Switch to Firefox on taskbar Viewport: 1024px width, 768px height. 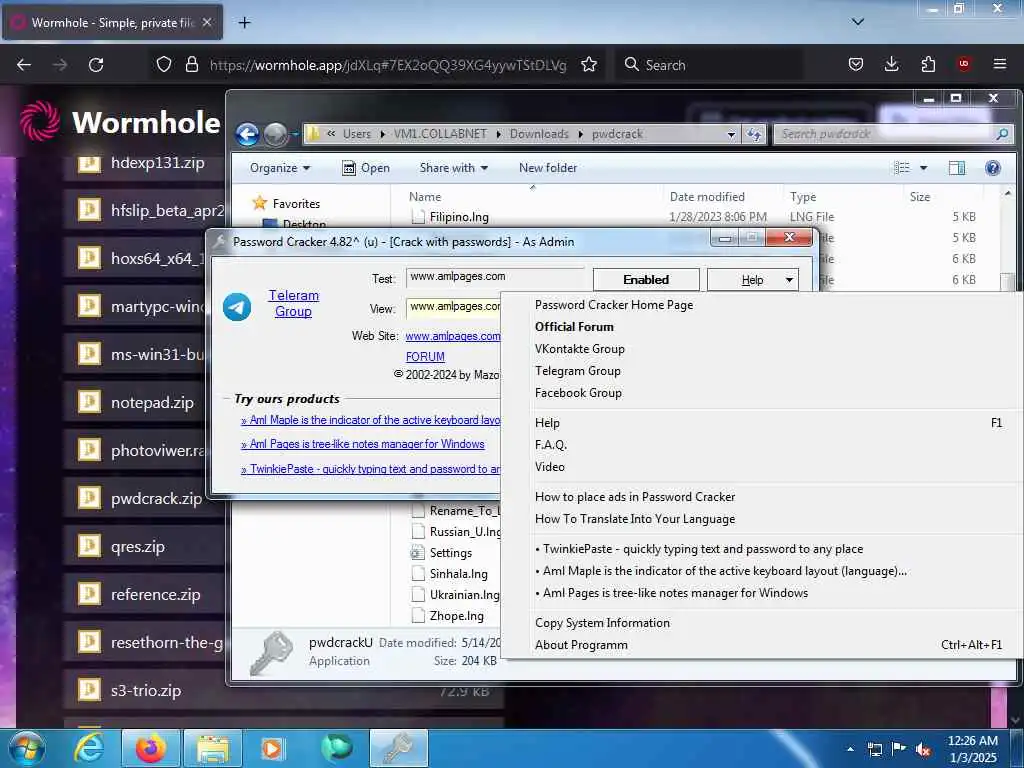(x=150, y=748)
